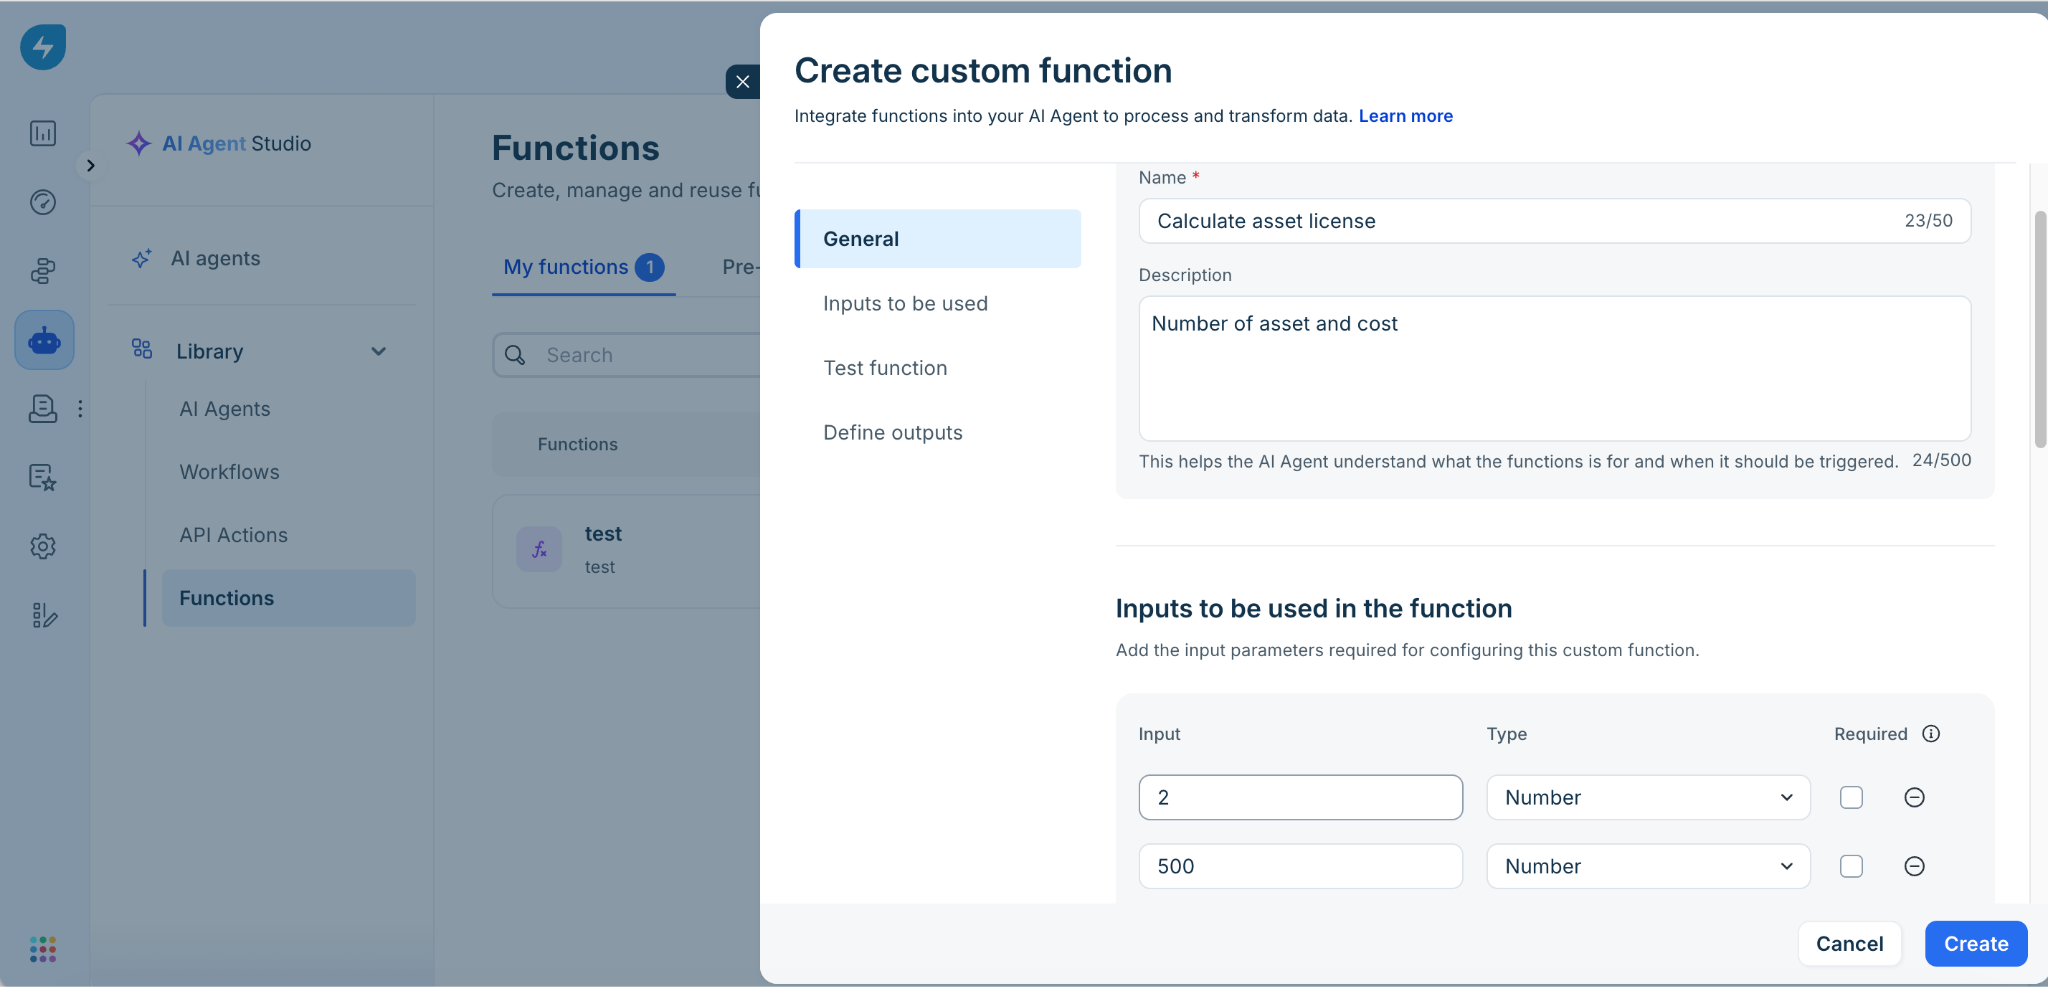Click the Required info icon
Image resolution: width=2048 pixels, height=987 pixels.
point(1931,733)
